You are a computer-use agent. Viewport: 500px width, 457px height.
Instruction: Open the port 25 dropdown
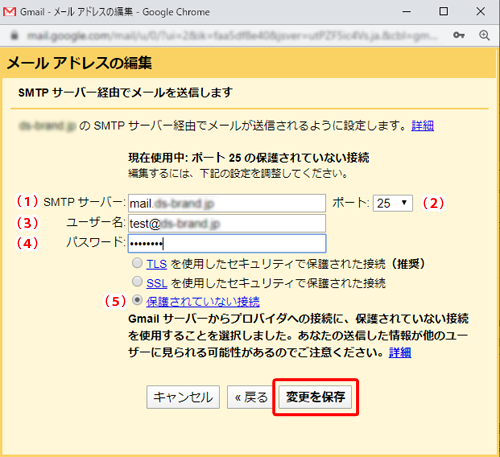click(x=393, y=203)
